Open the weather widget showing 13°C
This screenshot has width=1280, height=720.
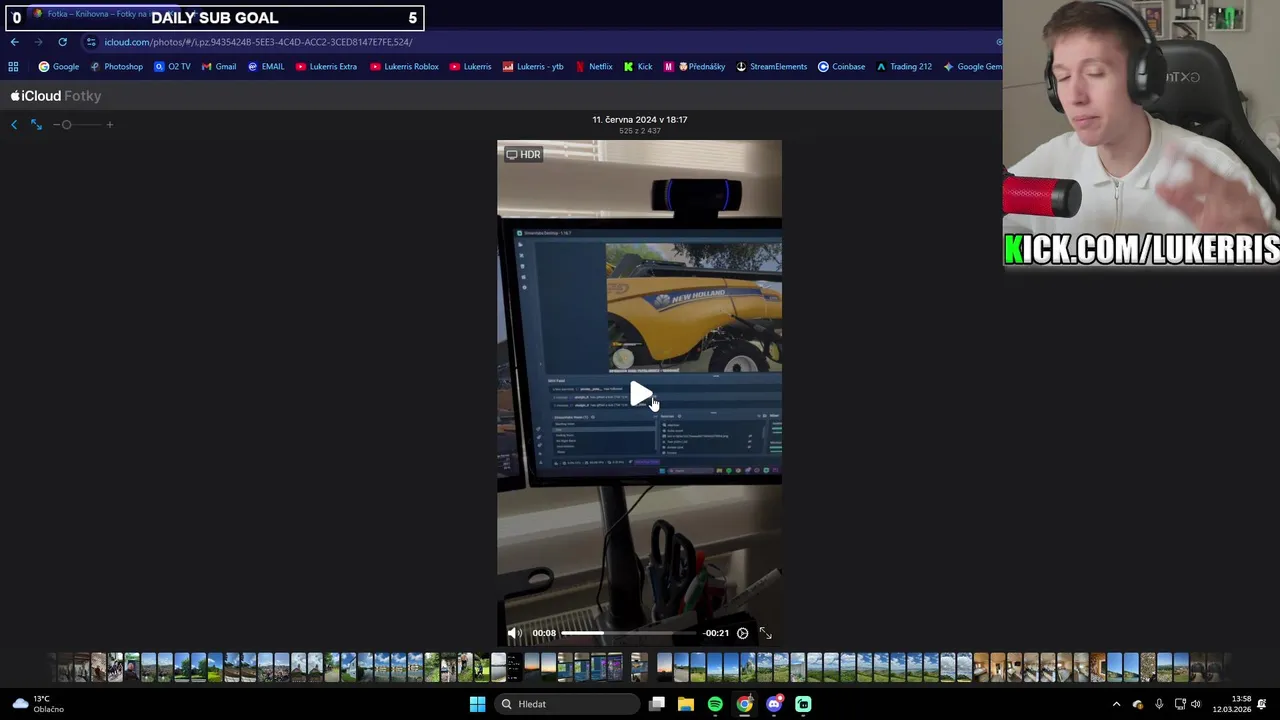click(x=38, y=704)
